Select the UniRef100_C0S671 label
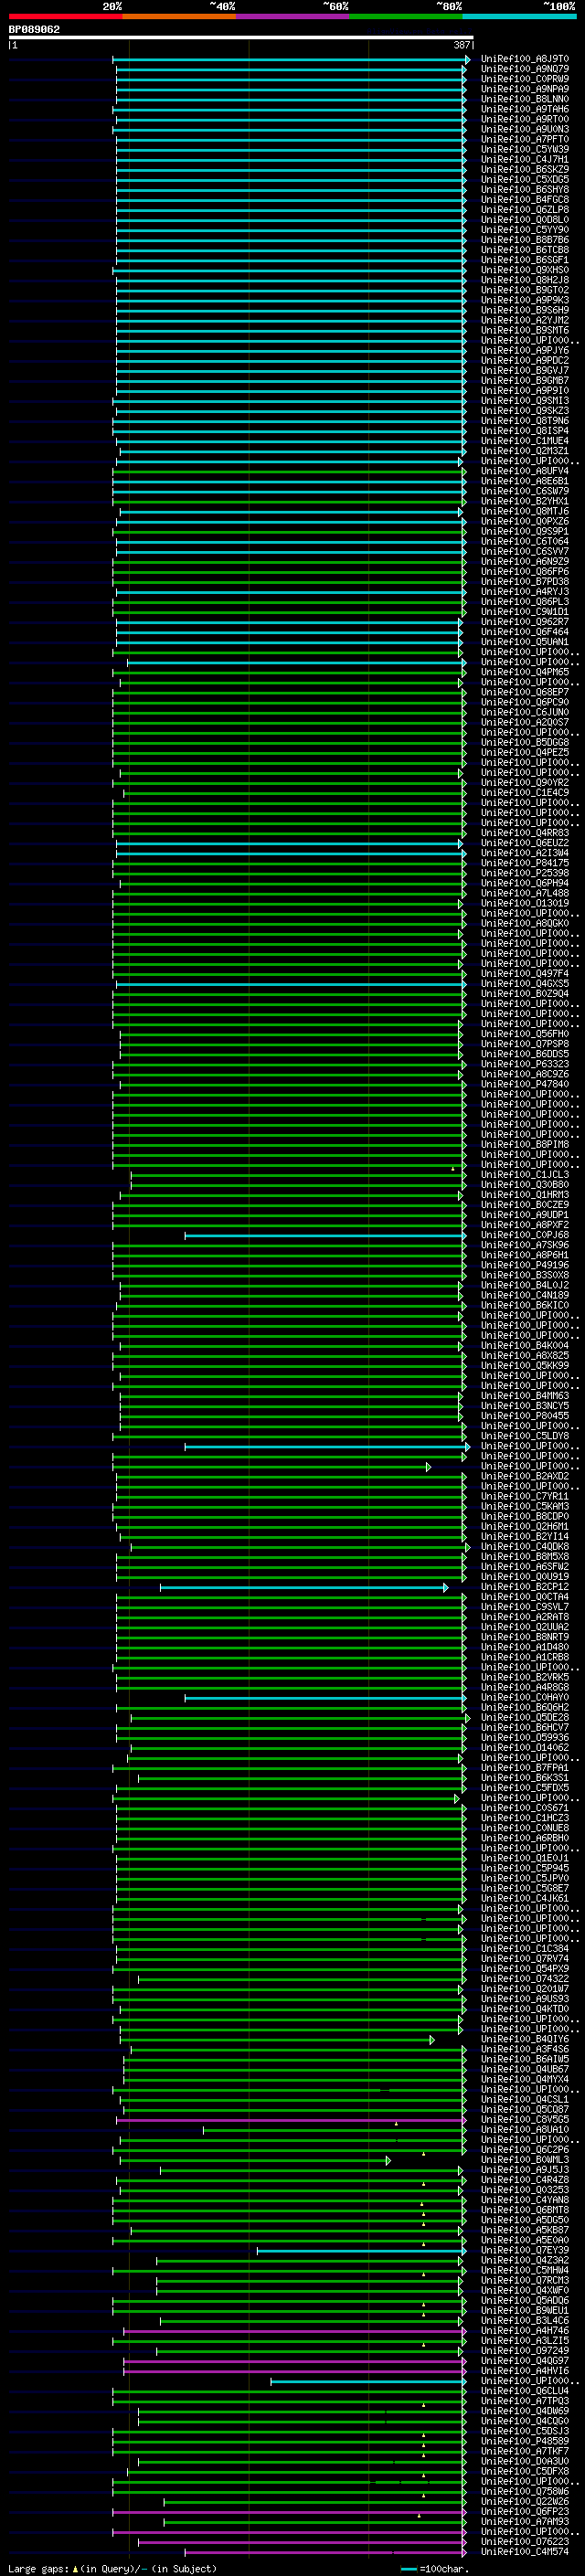 (525, 1808)
